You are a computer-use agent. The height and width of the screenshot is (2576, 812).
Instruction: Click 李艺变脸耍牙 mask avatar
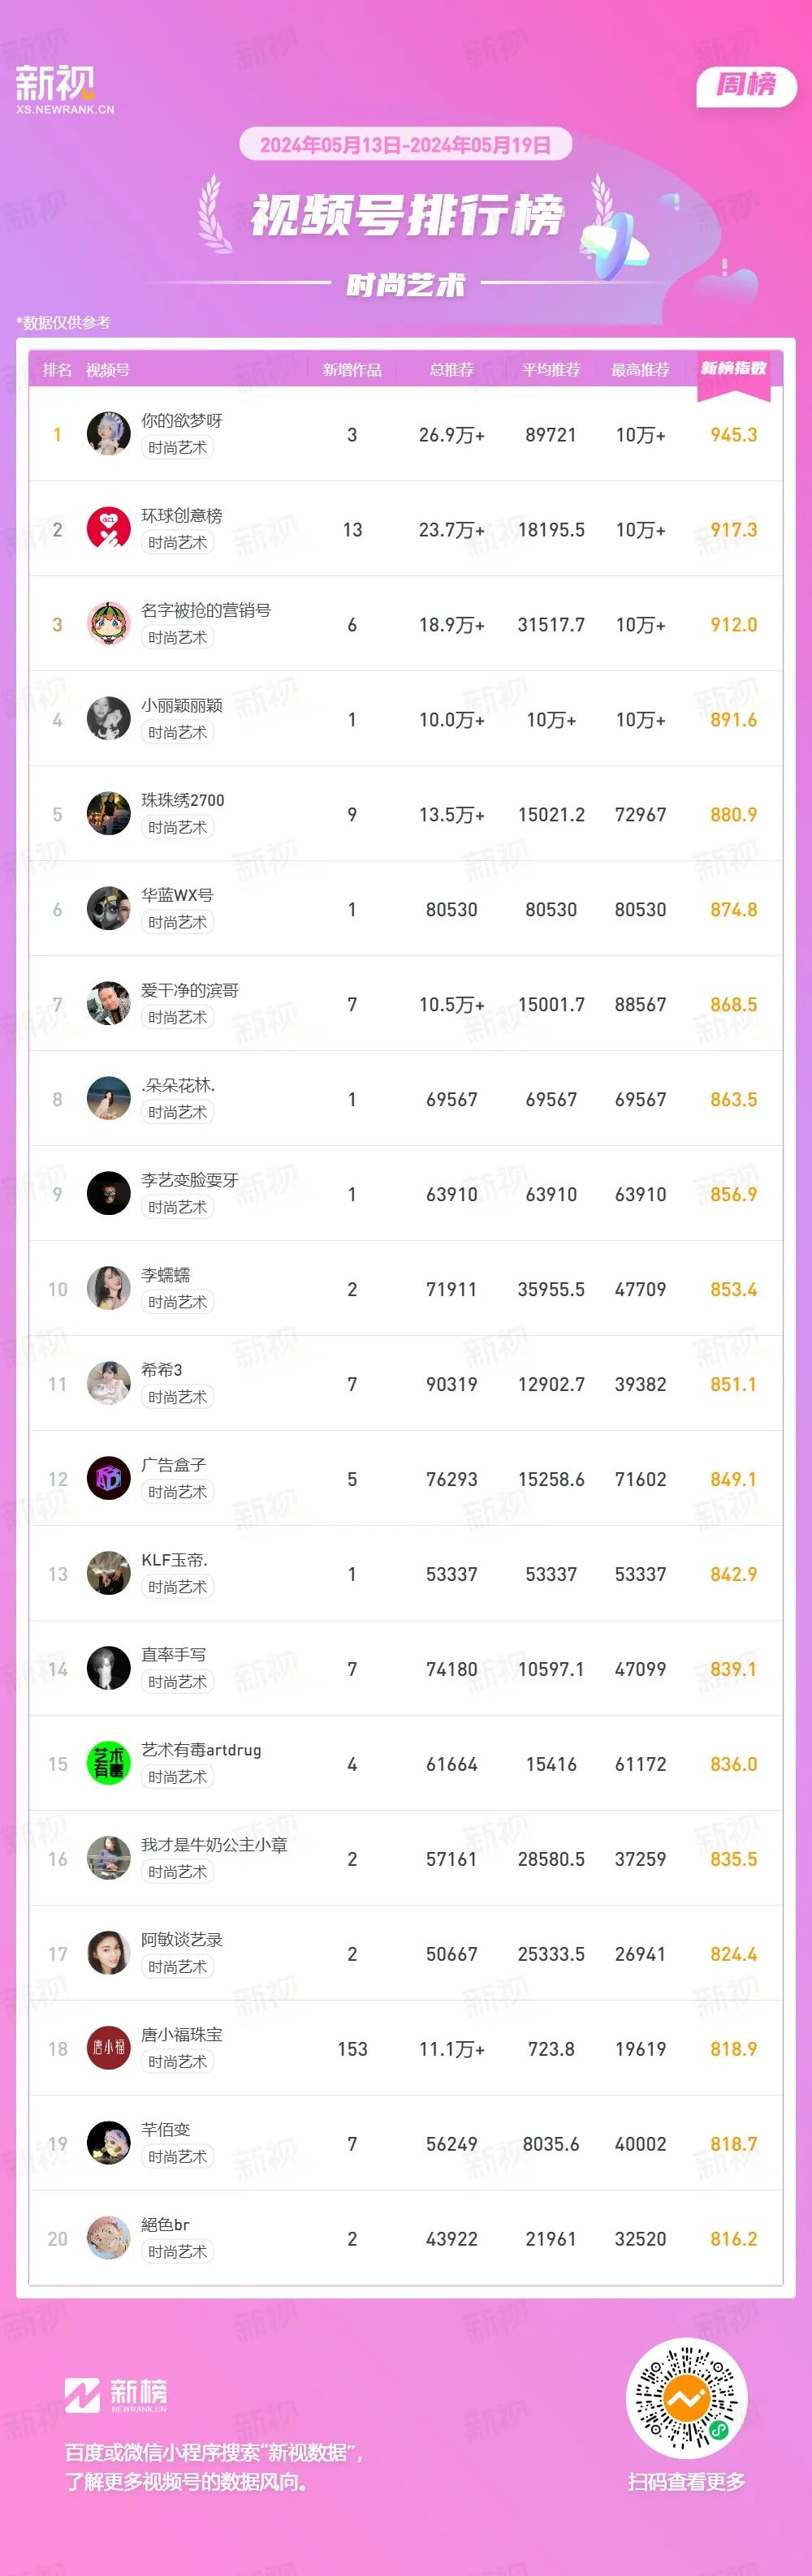[109, 1194]
